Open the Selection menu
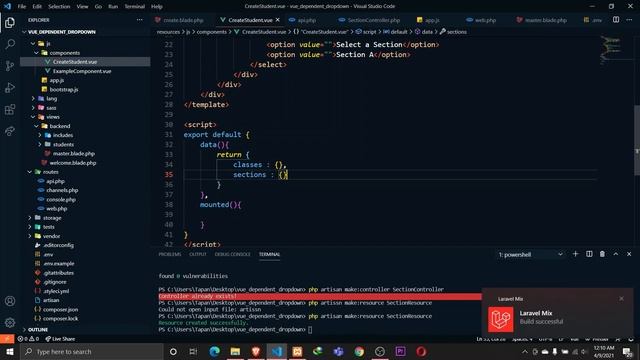Image resolution: width=640 pixels, height=360 pixels. [59, 7]
